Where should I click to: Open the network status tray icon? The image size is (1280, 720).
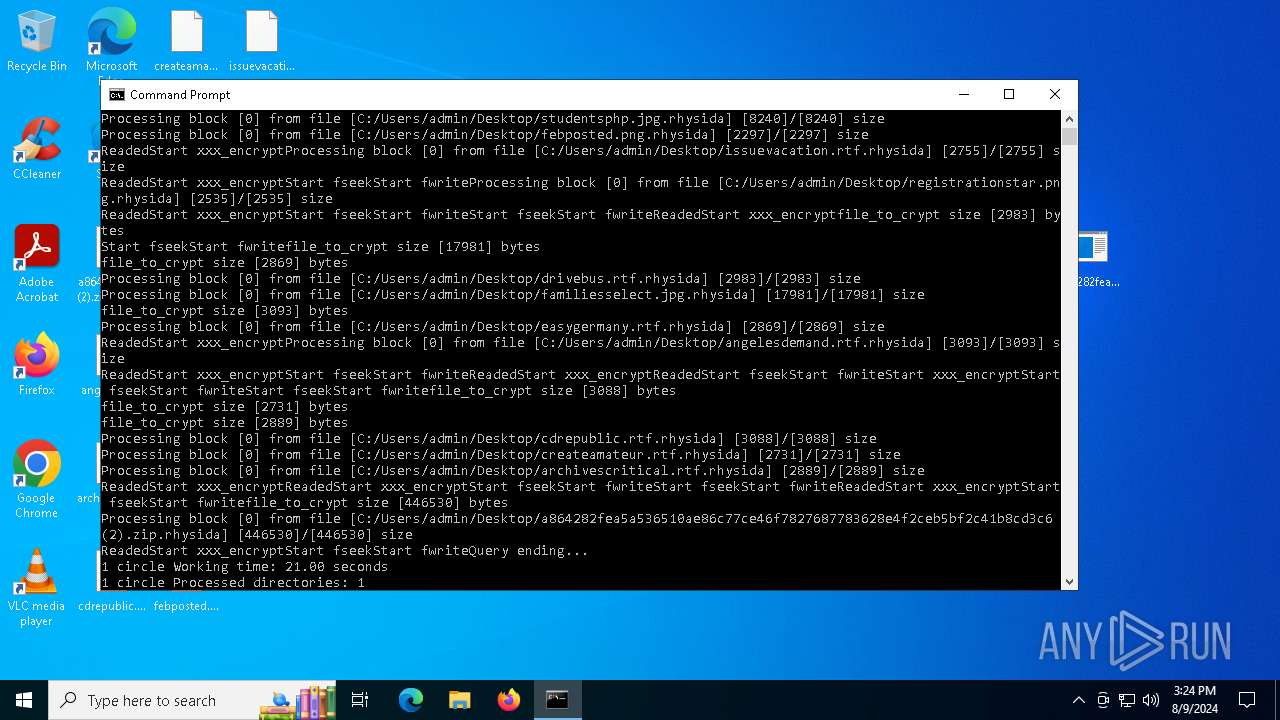(1127, 700)
